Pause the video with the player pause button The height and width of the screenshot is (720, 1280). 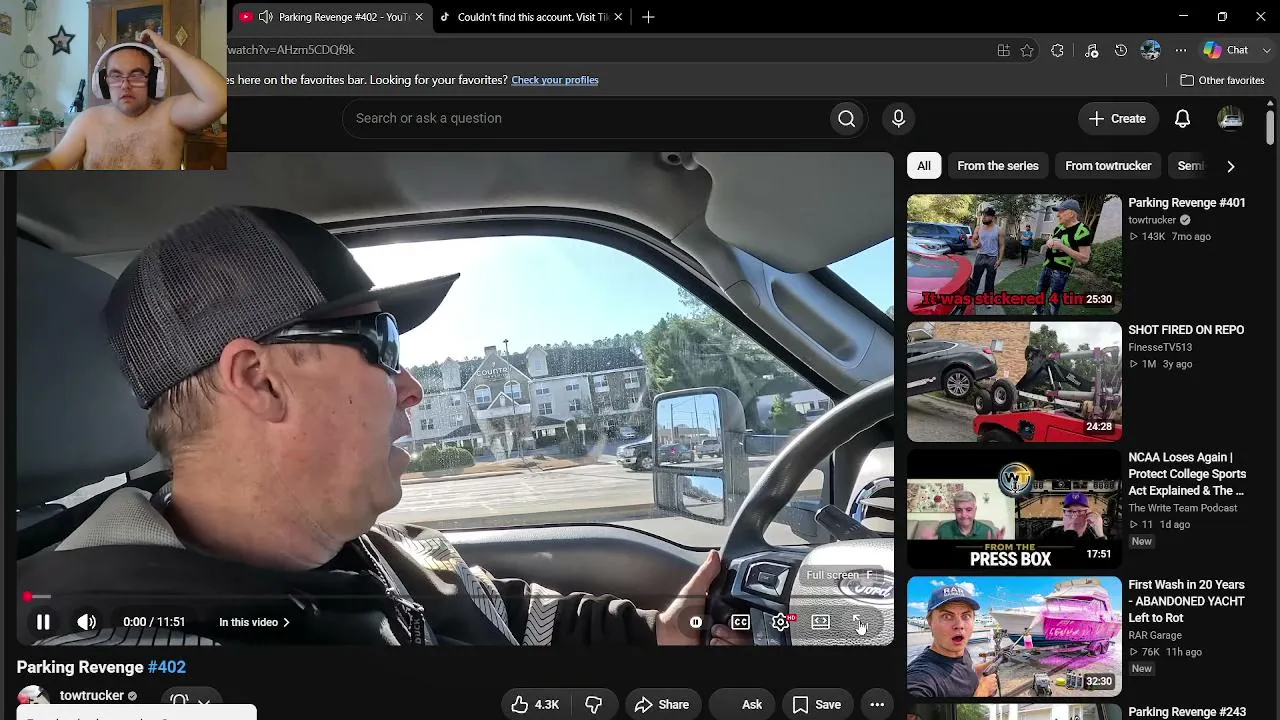43,622
